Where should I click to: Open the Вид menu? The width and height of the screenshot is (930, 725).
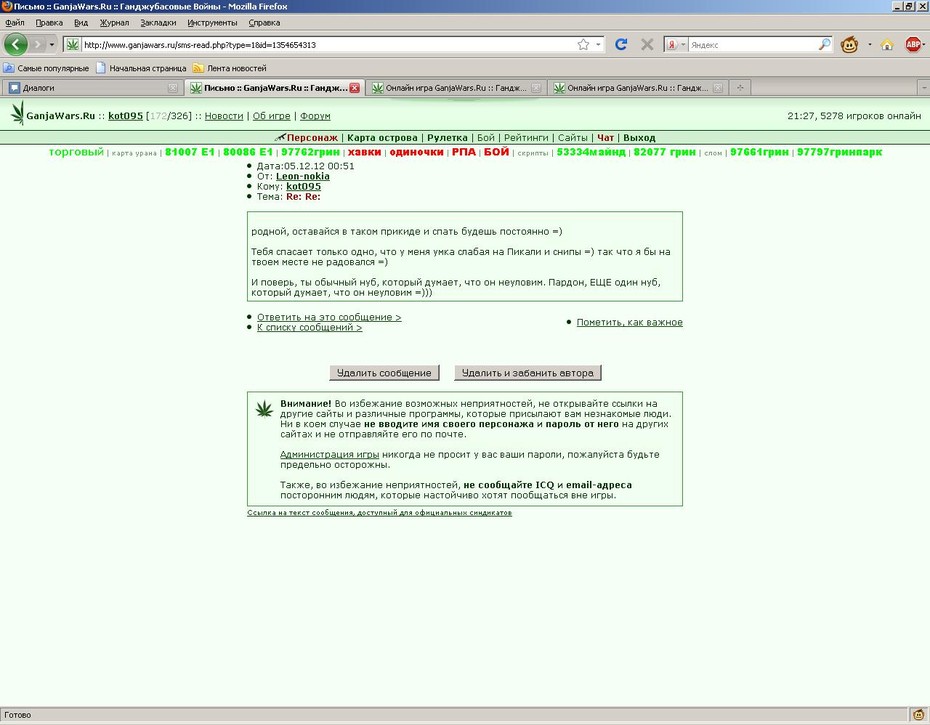pyautogui.click(x=81, y=23)
